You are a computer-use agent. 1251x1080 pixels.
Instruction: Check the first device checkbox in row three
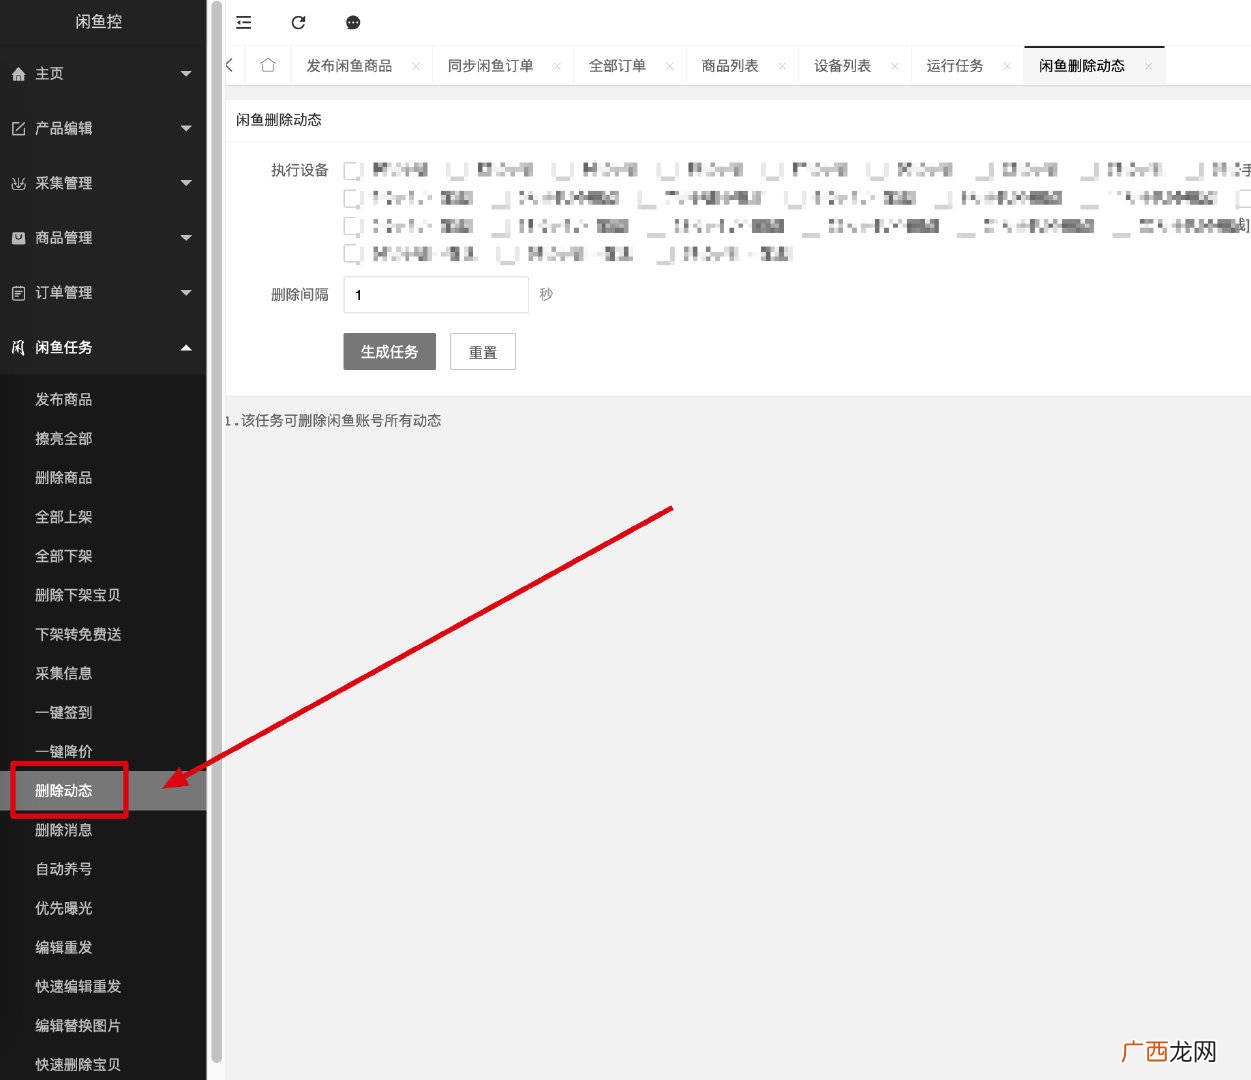(x=352, y=226)
